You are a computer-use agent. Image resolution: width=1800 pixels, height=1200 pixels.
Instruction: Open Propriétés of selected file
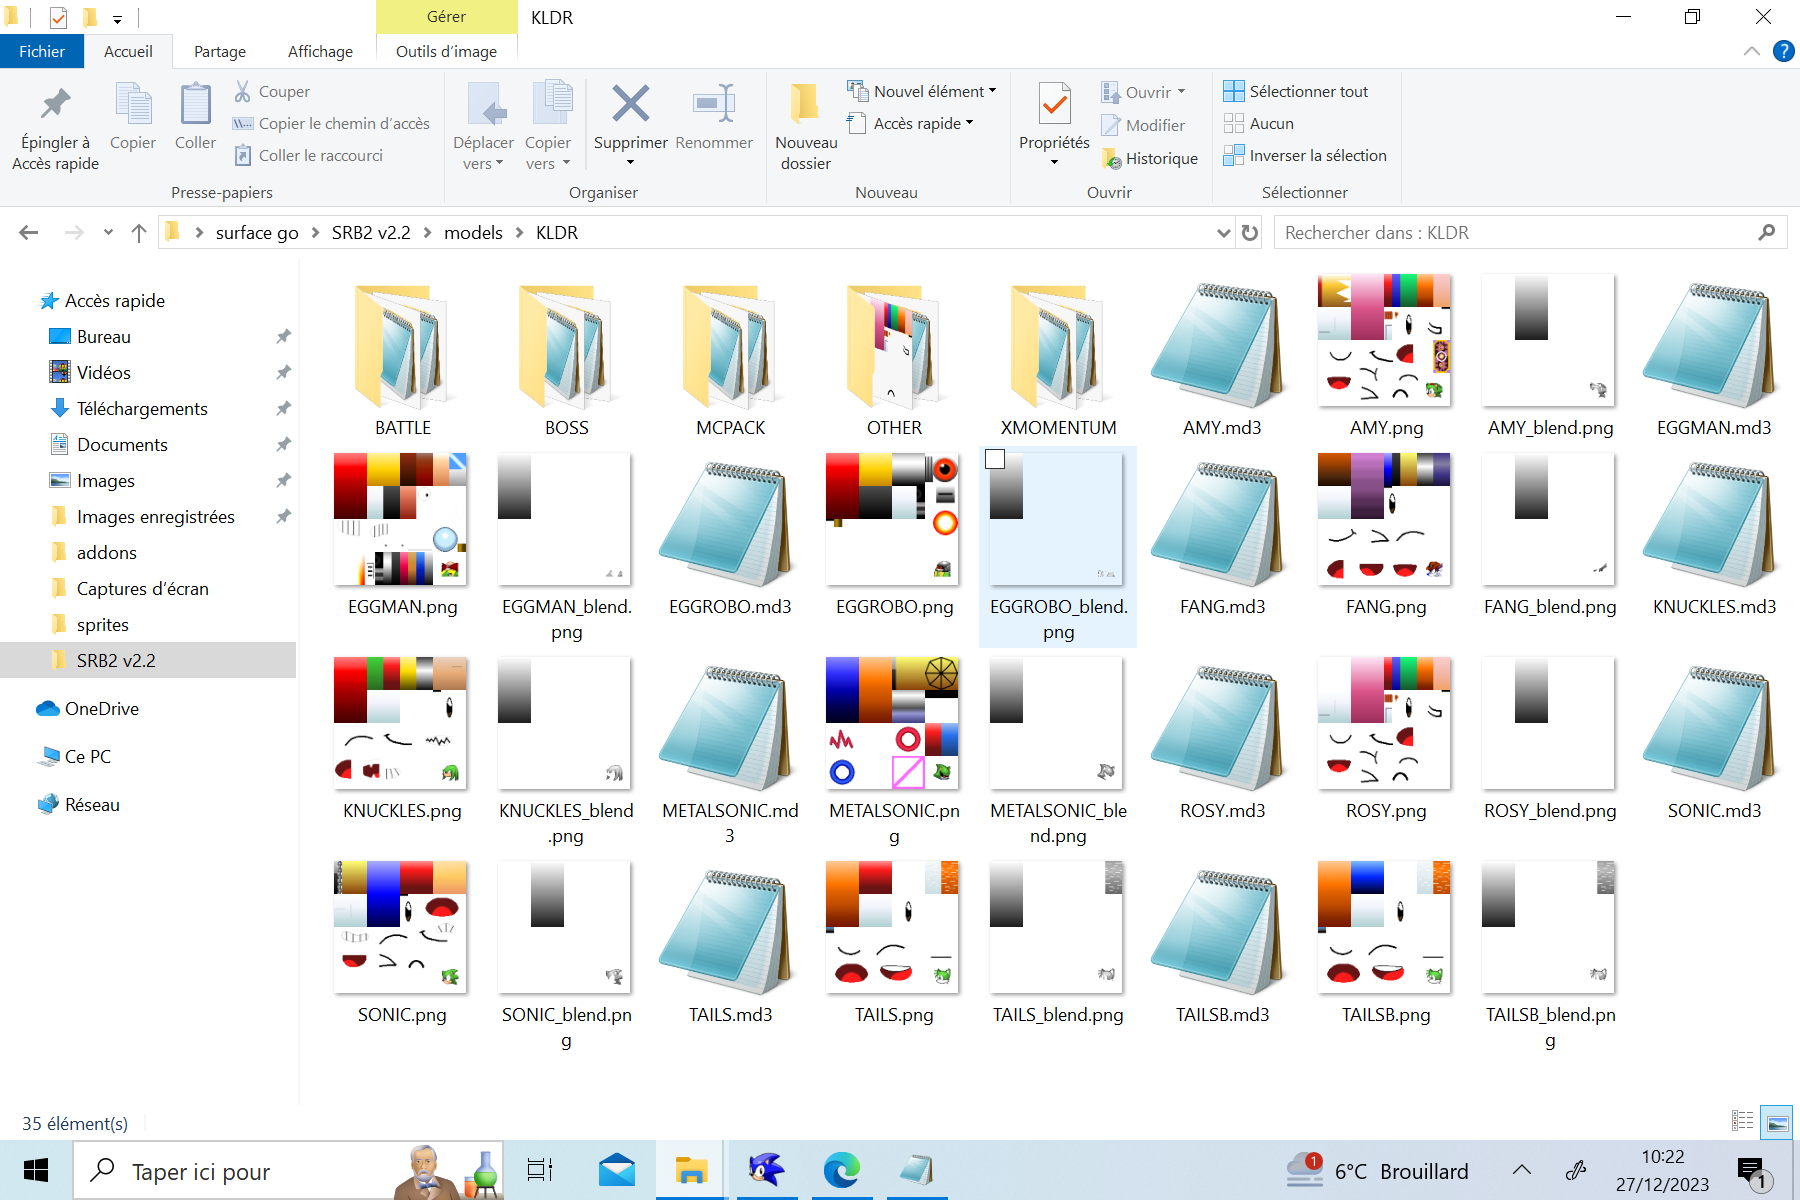(x=1054, y=117)
